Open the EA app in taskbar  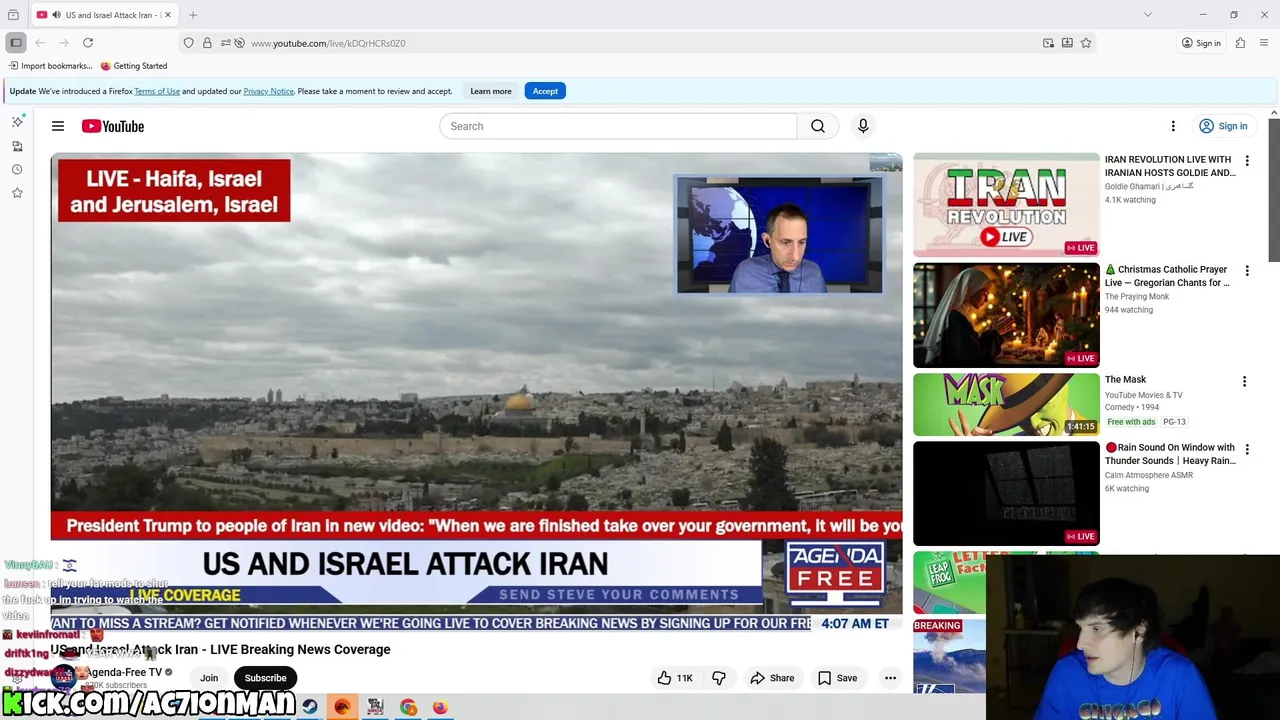pos(342,707)
